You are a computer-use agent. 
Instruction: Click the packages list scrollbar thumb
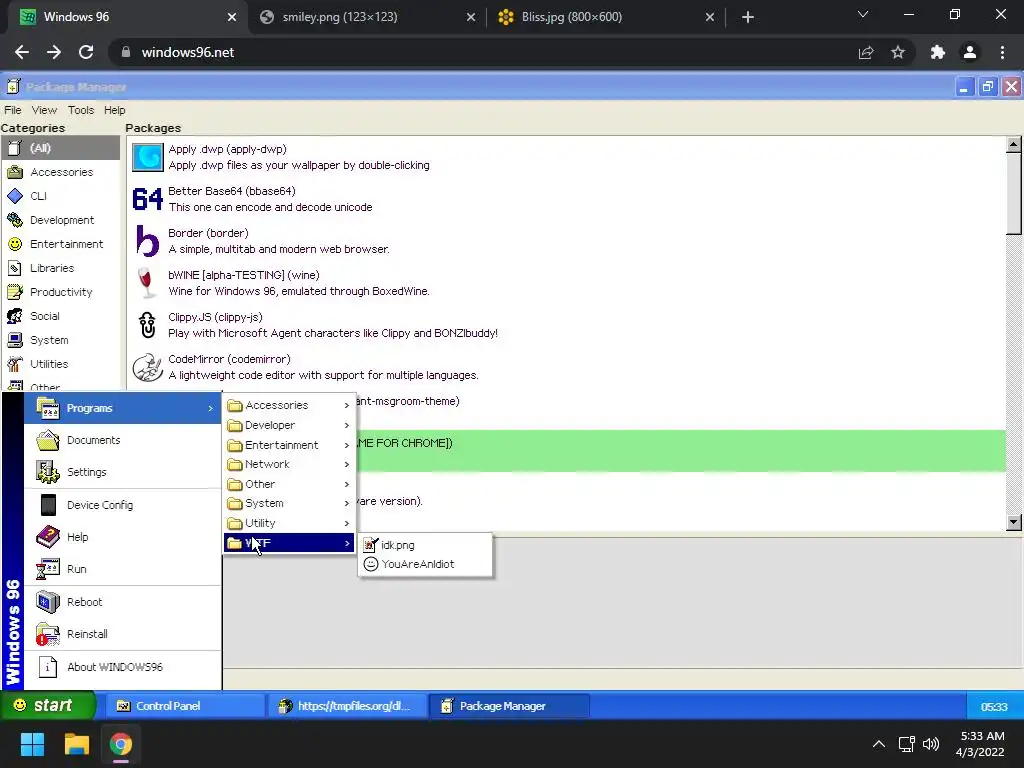pos(1014,193)
